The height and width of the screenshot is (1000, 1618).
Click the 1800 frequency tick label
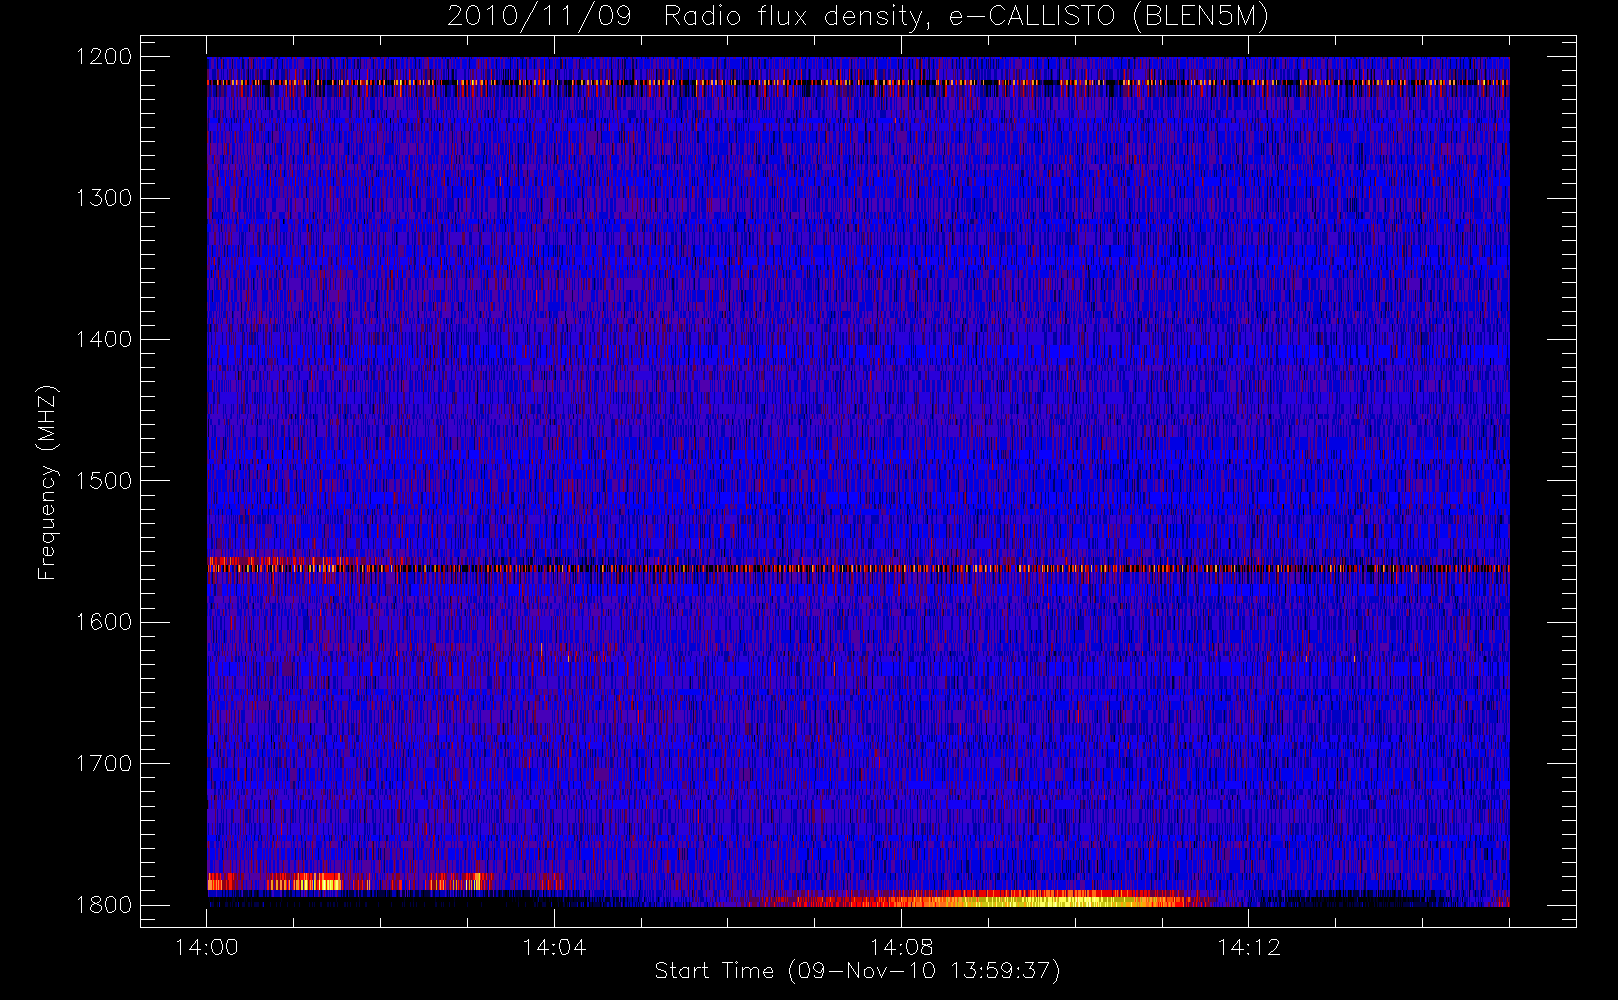click(x=105, y=905)
